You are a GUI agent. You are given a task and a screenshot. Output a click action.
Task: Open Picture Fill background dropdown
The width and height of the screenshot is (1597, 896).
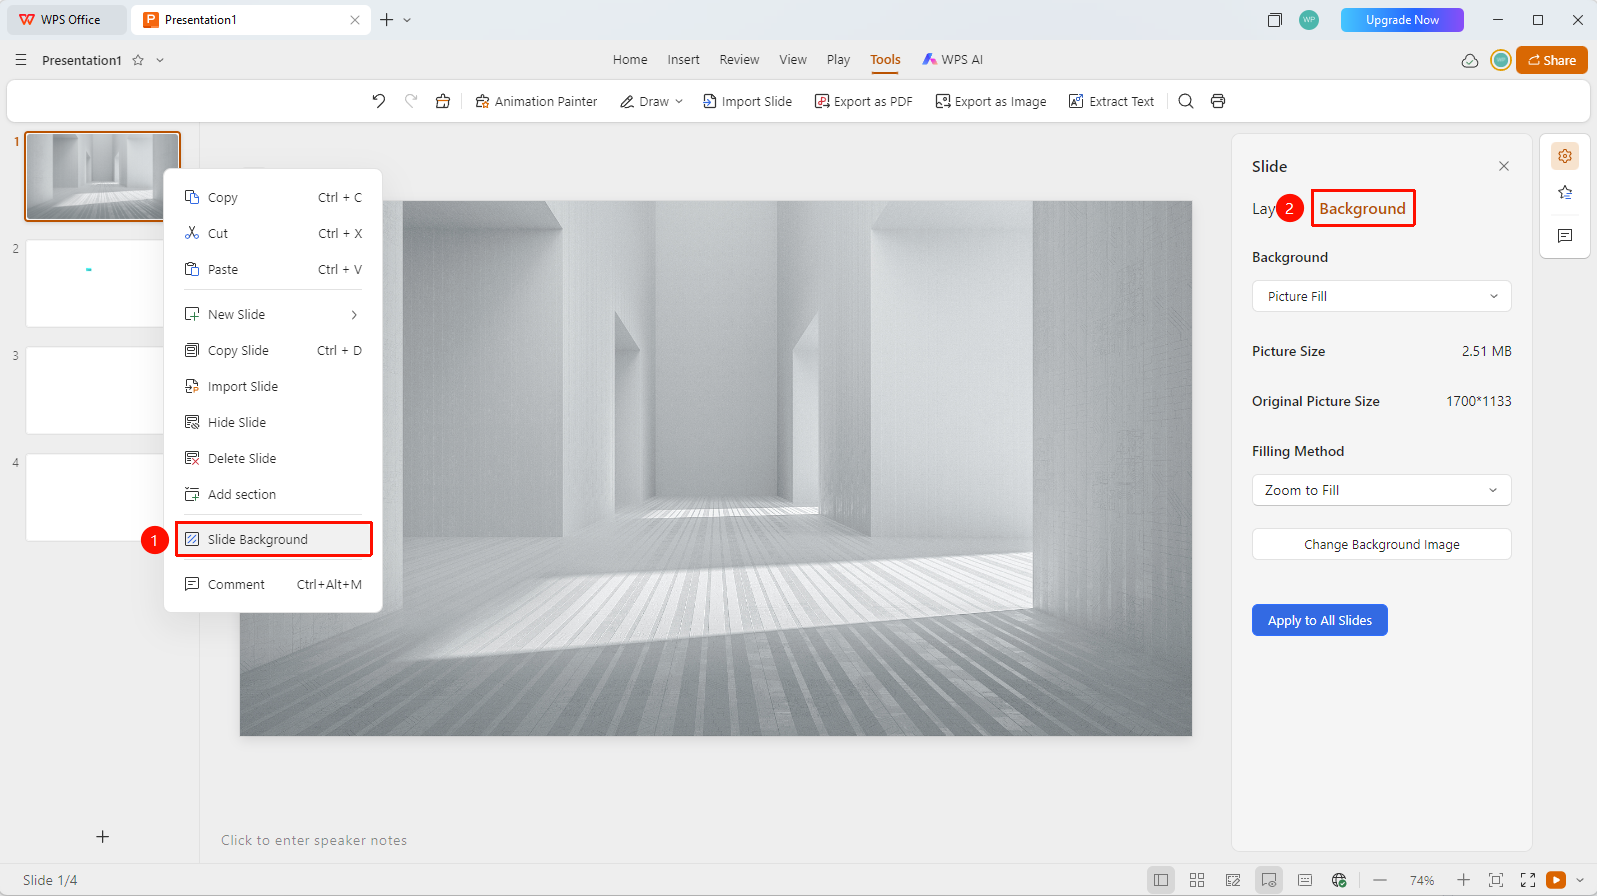point(1381,296)
